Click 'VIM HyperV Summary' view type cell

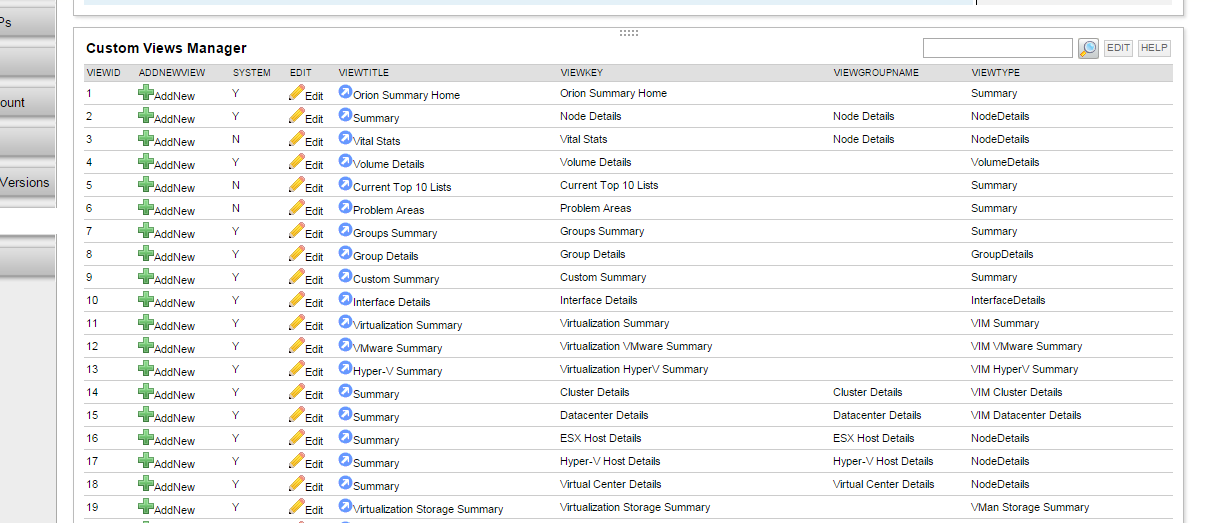pyautogui.click(x=1025, y=369)
